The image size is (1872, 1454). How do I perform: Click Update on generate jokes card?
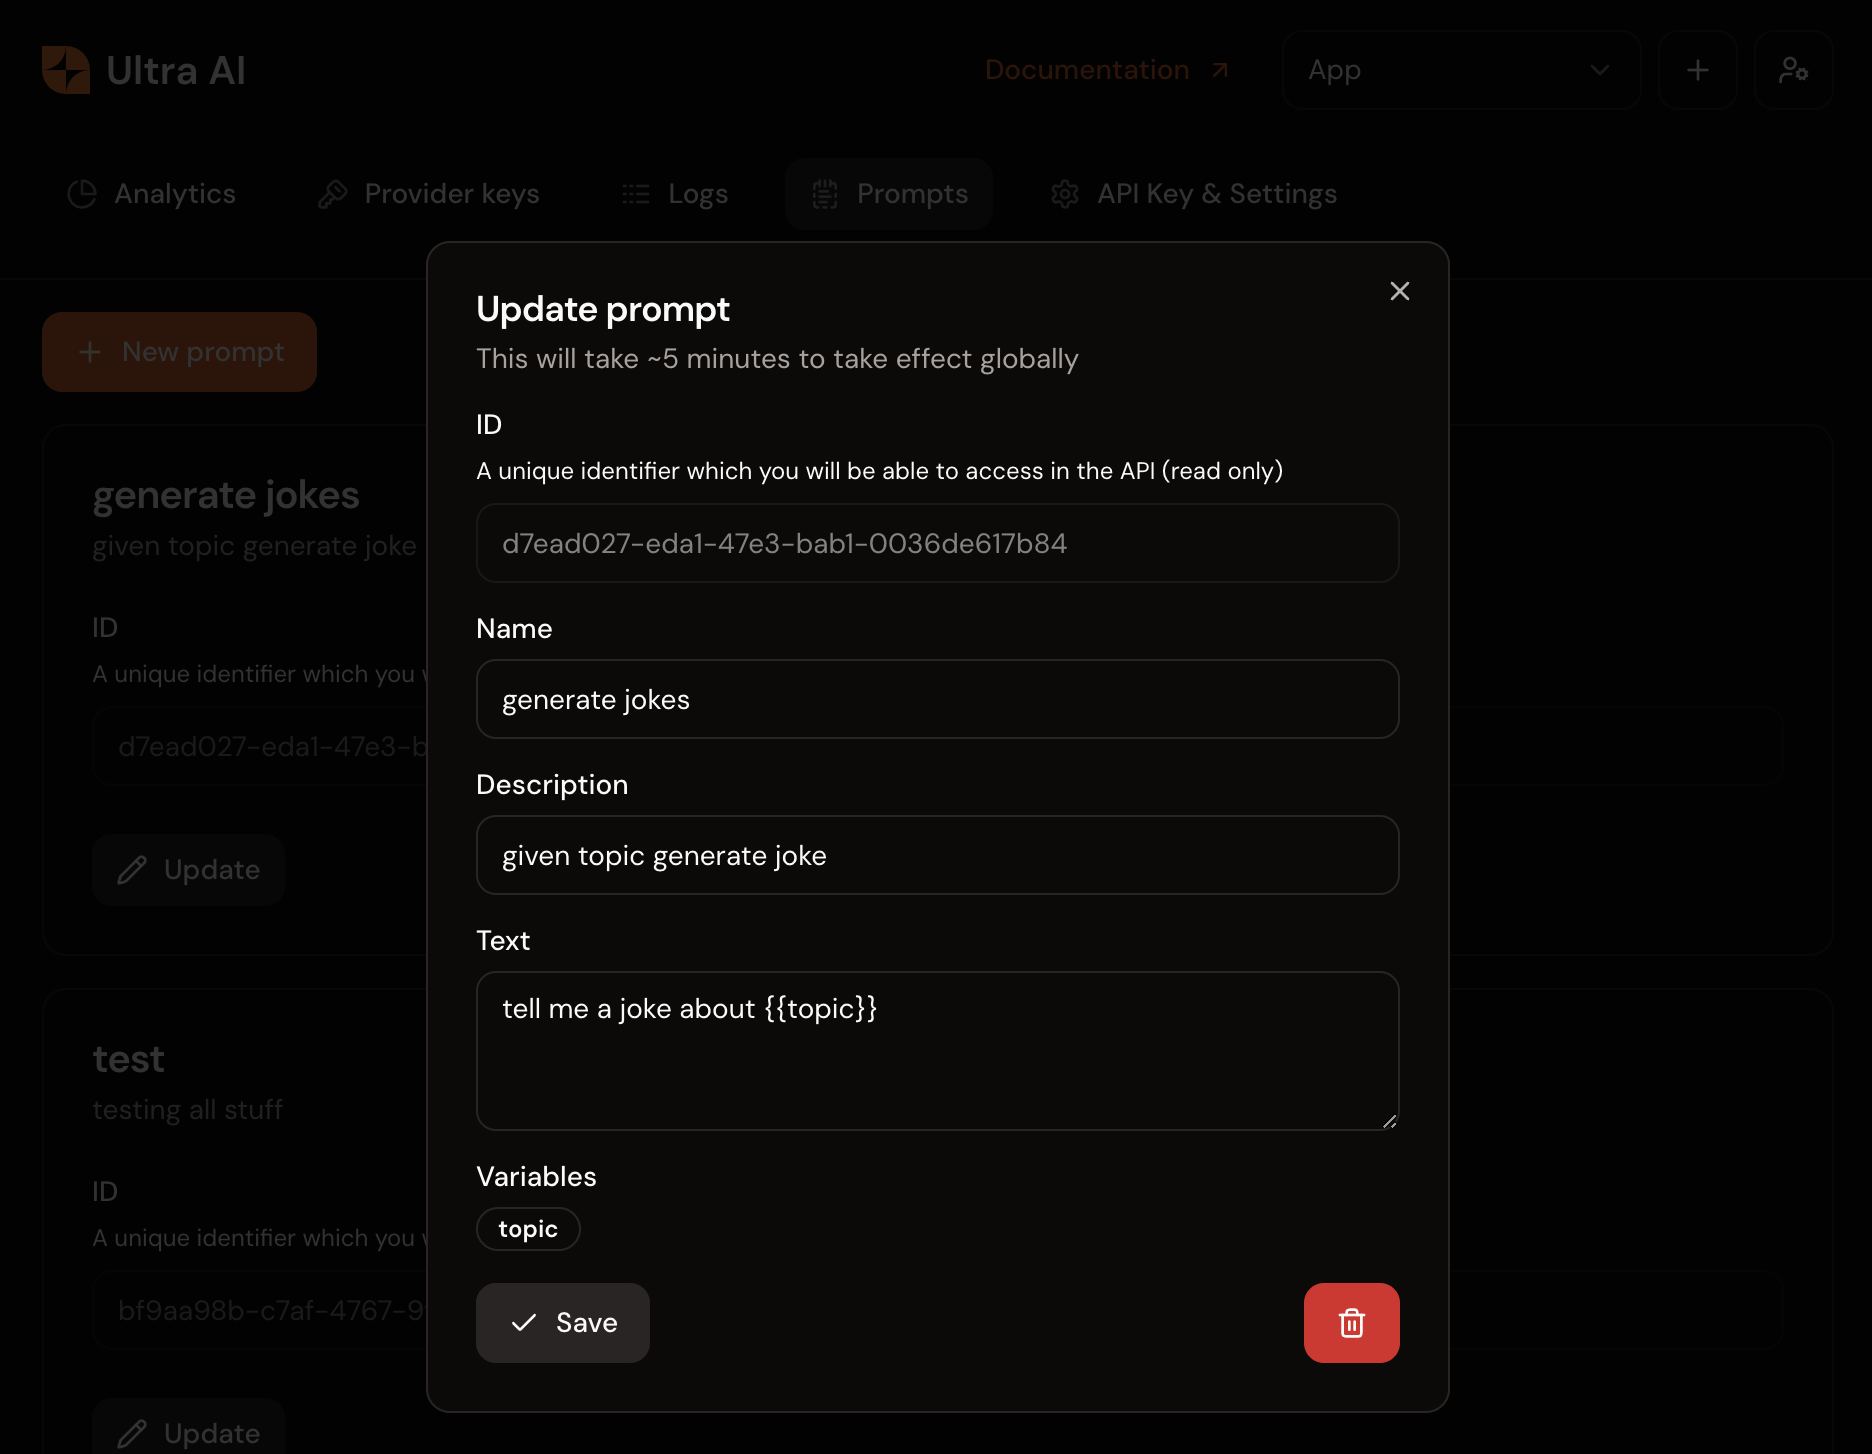[x=189, y=870]
